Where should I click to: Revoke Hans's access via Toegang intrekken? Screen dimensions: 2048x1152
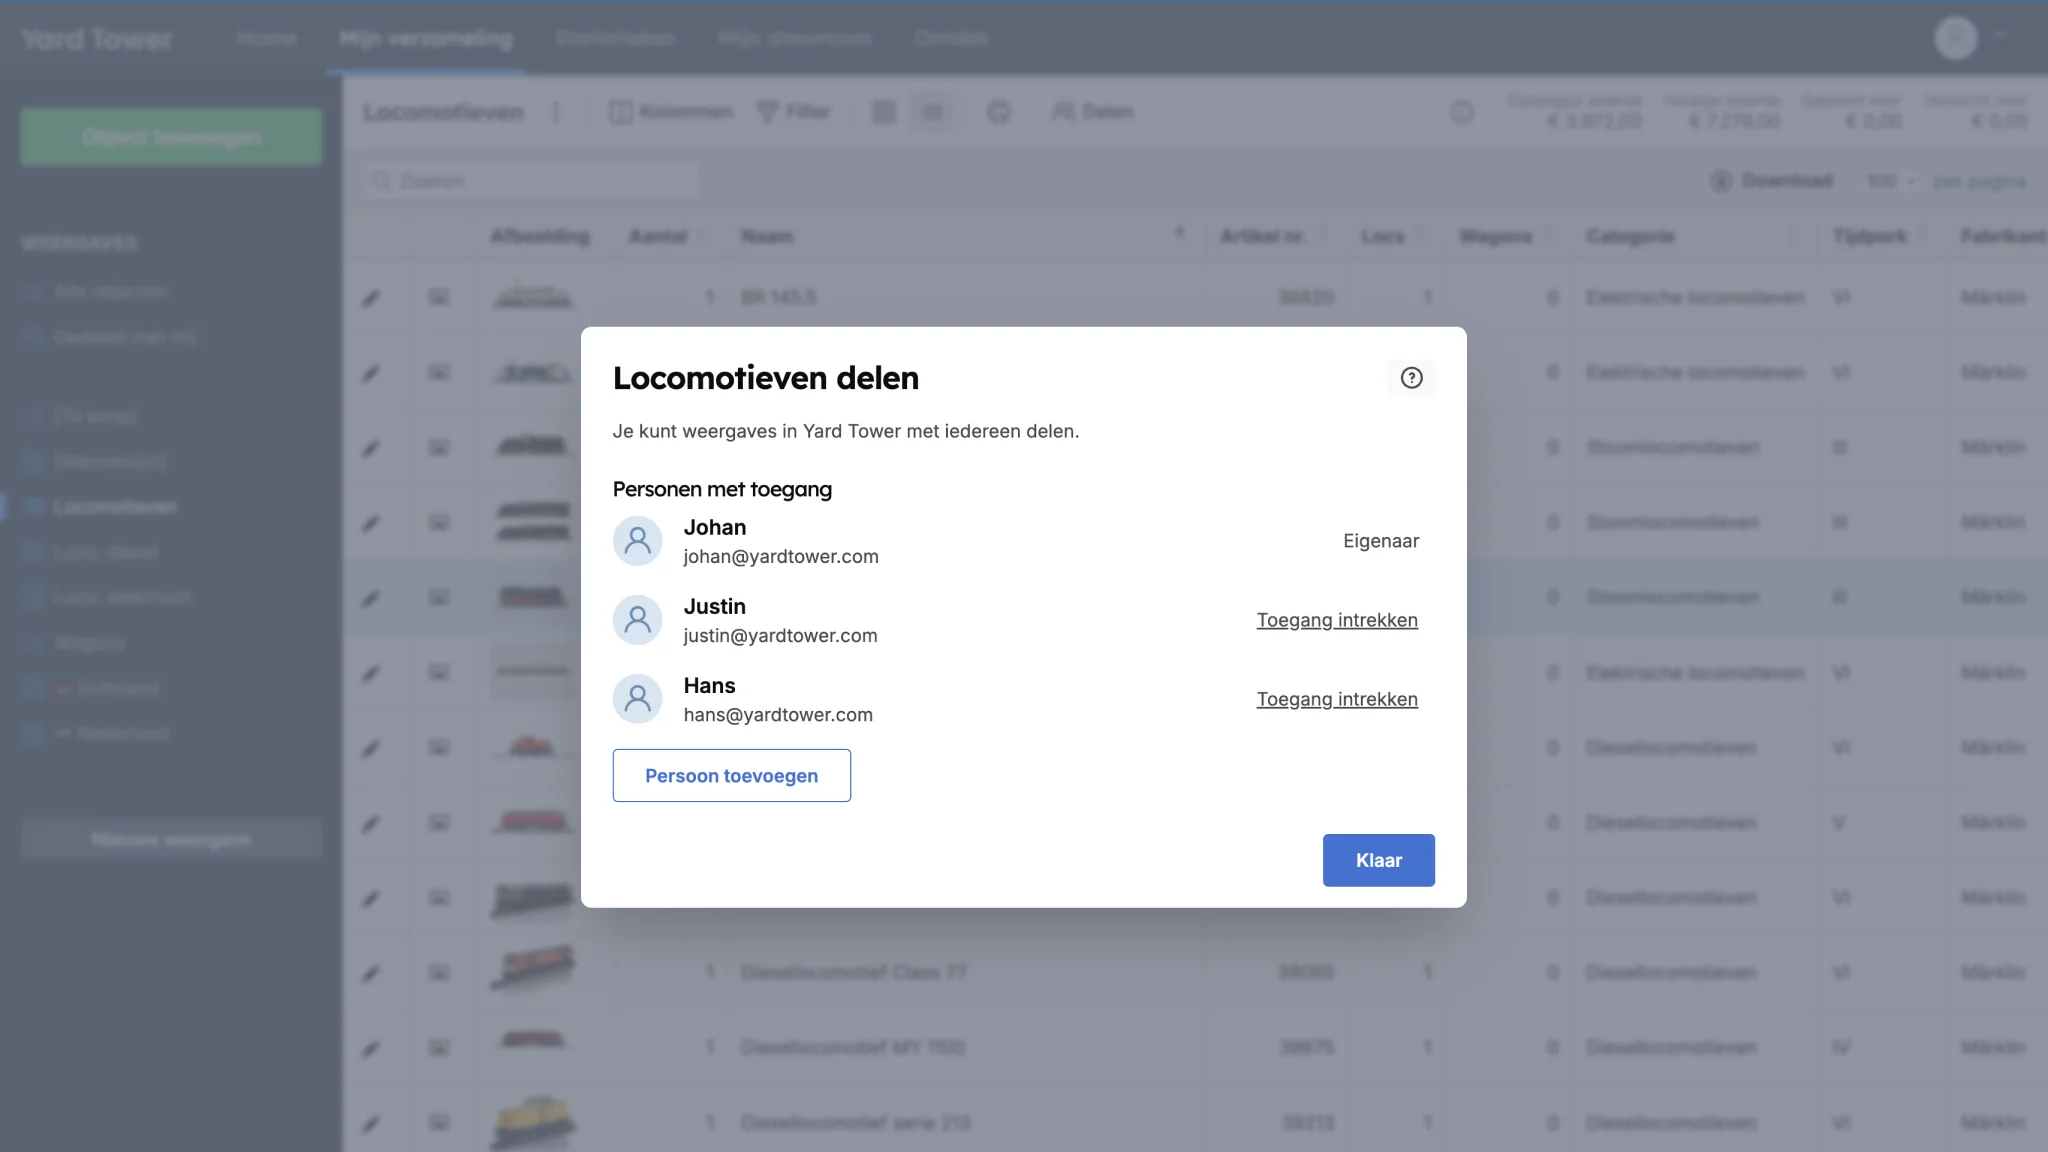point(1337,699)
